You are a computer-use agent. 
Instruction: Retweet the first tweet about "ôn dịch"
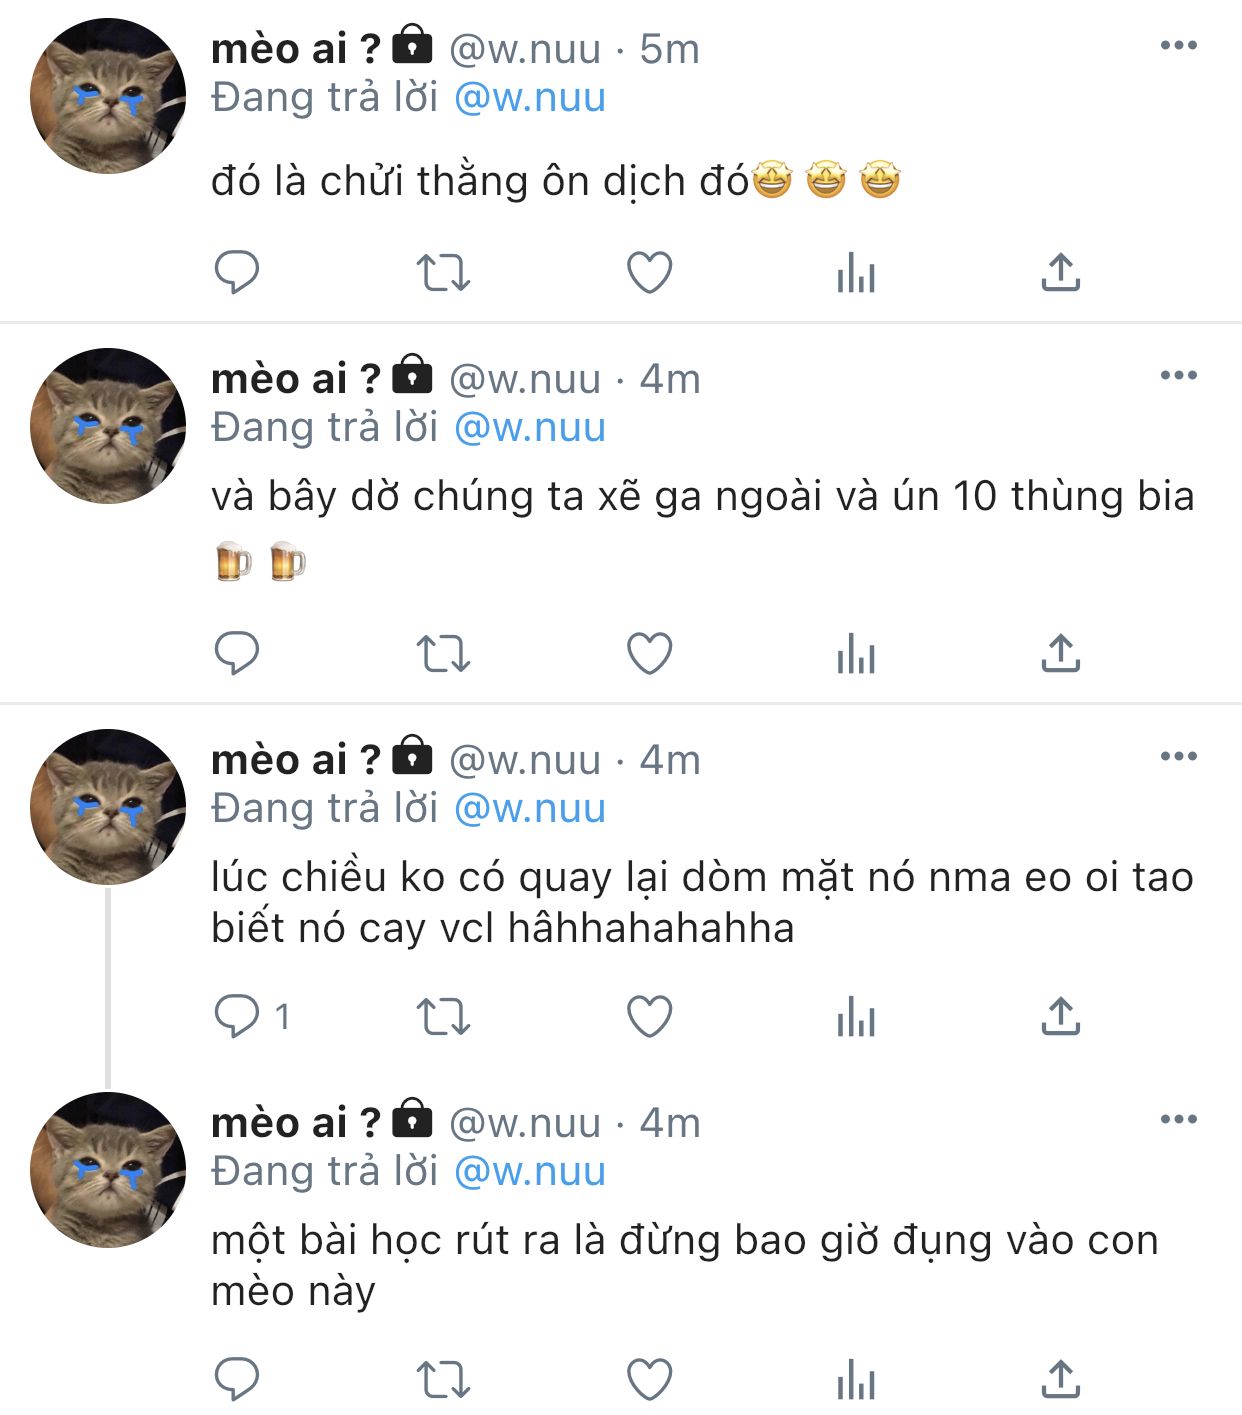click(443, 272)
